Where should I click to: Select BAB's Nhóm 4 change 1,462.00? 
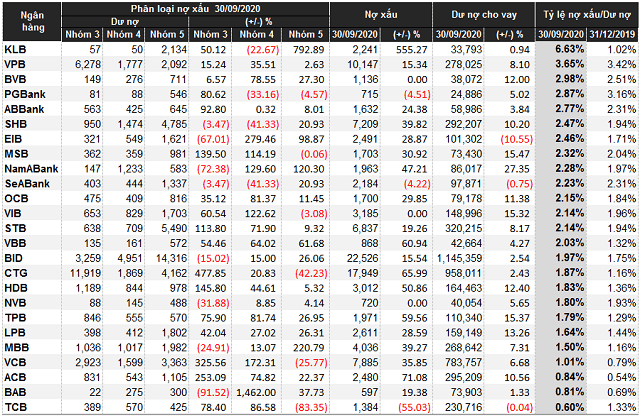[256, 392]
